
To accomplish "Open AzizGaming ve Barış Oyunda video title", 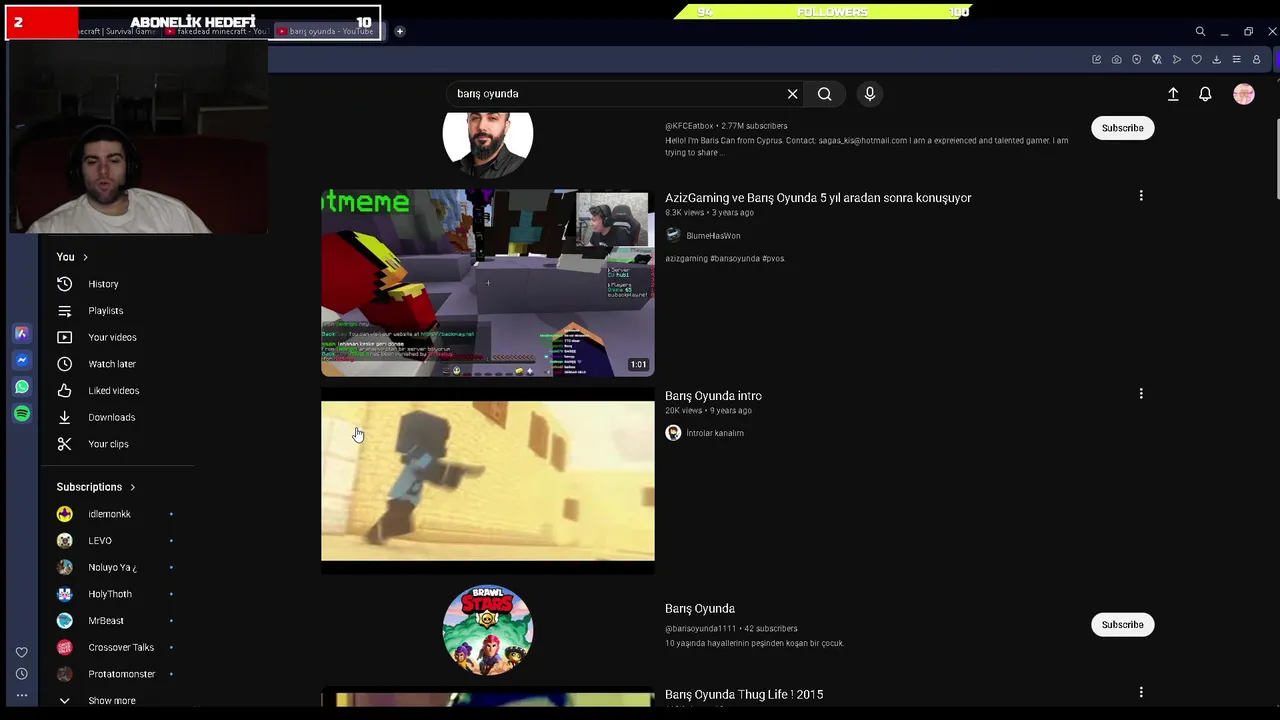I will [818, 198].
